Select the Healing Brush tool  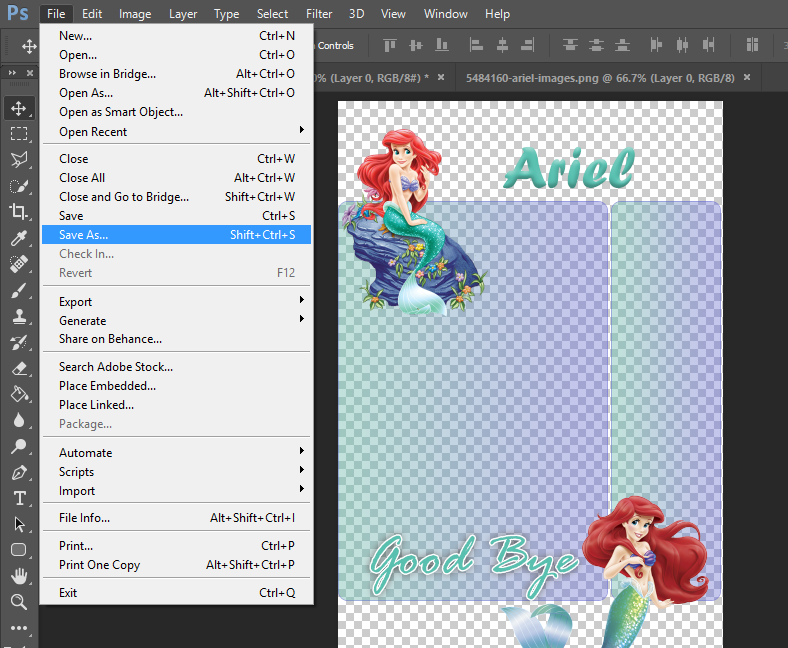pos(19,264)
